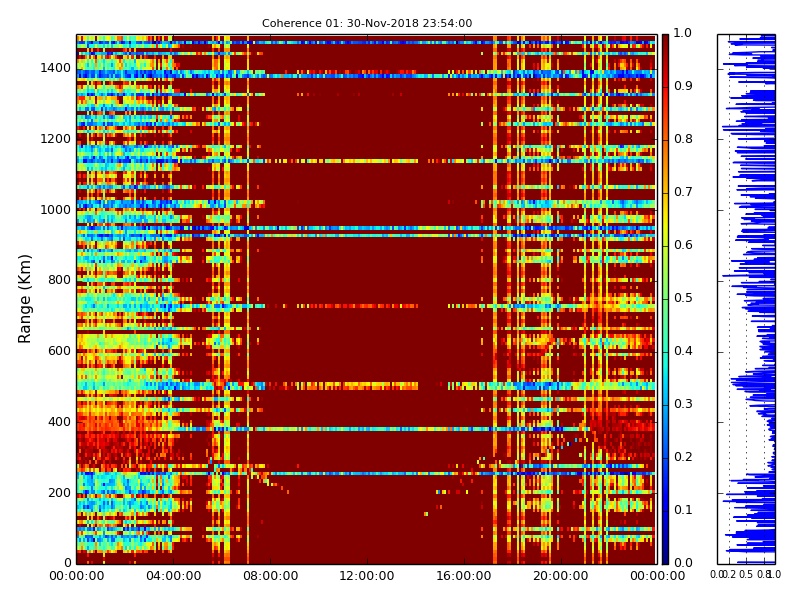
Task: Click the colorbar at the 0.5 green level
Action: click(665, 299)
